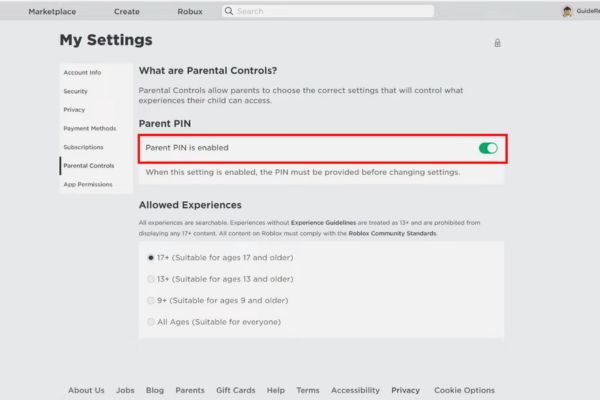Click the lock icon beside My Settings
This screenshot has width=600, height=400.
pos(497,43)
